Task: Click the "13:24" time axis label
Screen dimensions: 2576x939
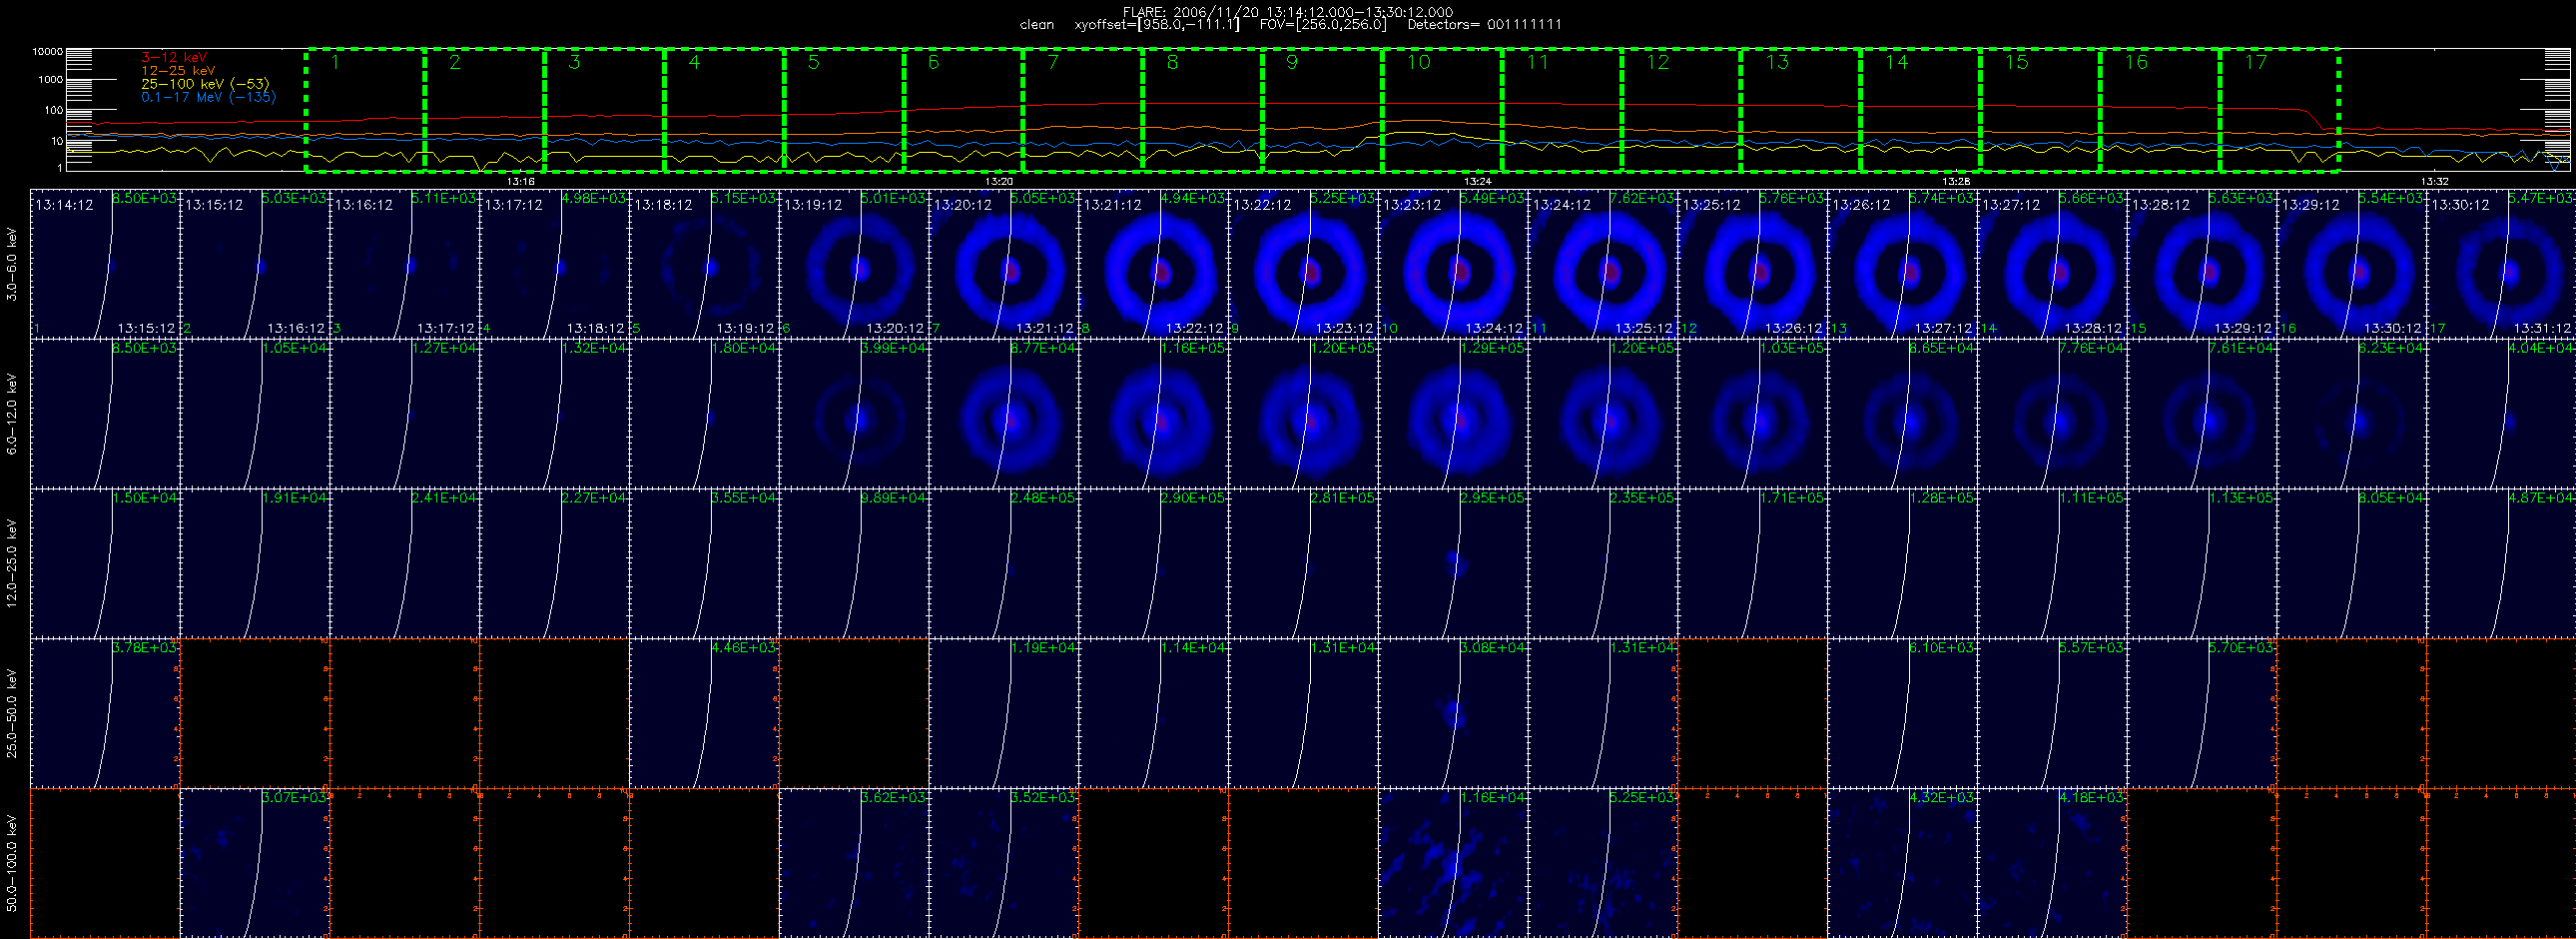Action: tap(1478, 181)
